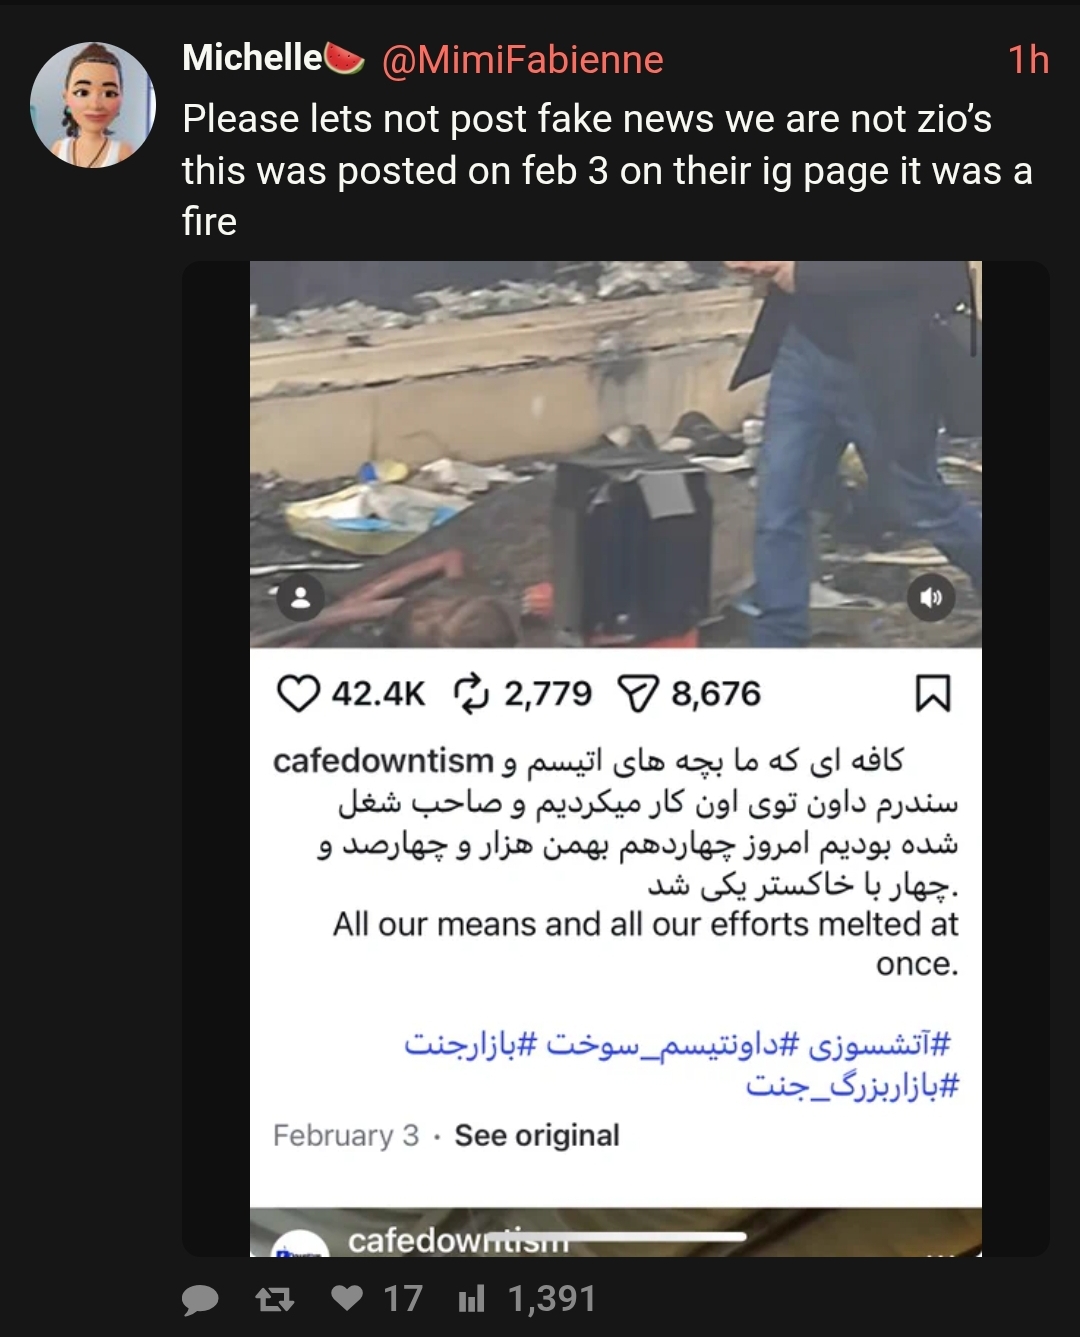Open the #بازاربزرگ_جنت hashtag
1080x1337 pixels.
[853, 1085]
